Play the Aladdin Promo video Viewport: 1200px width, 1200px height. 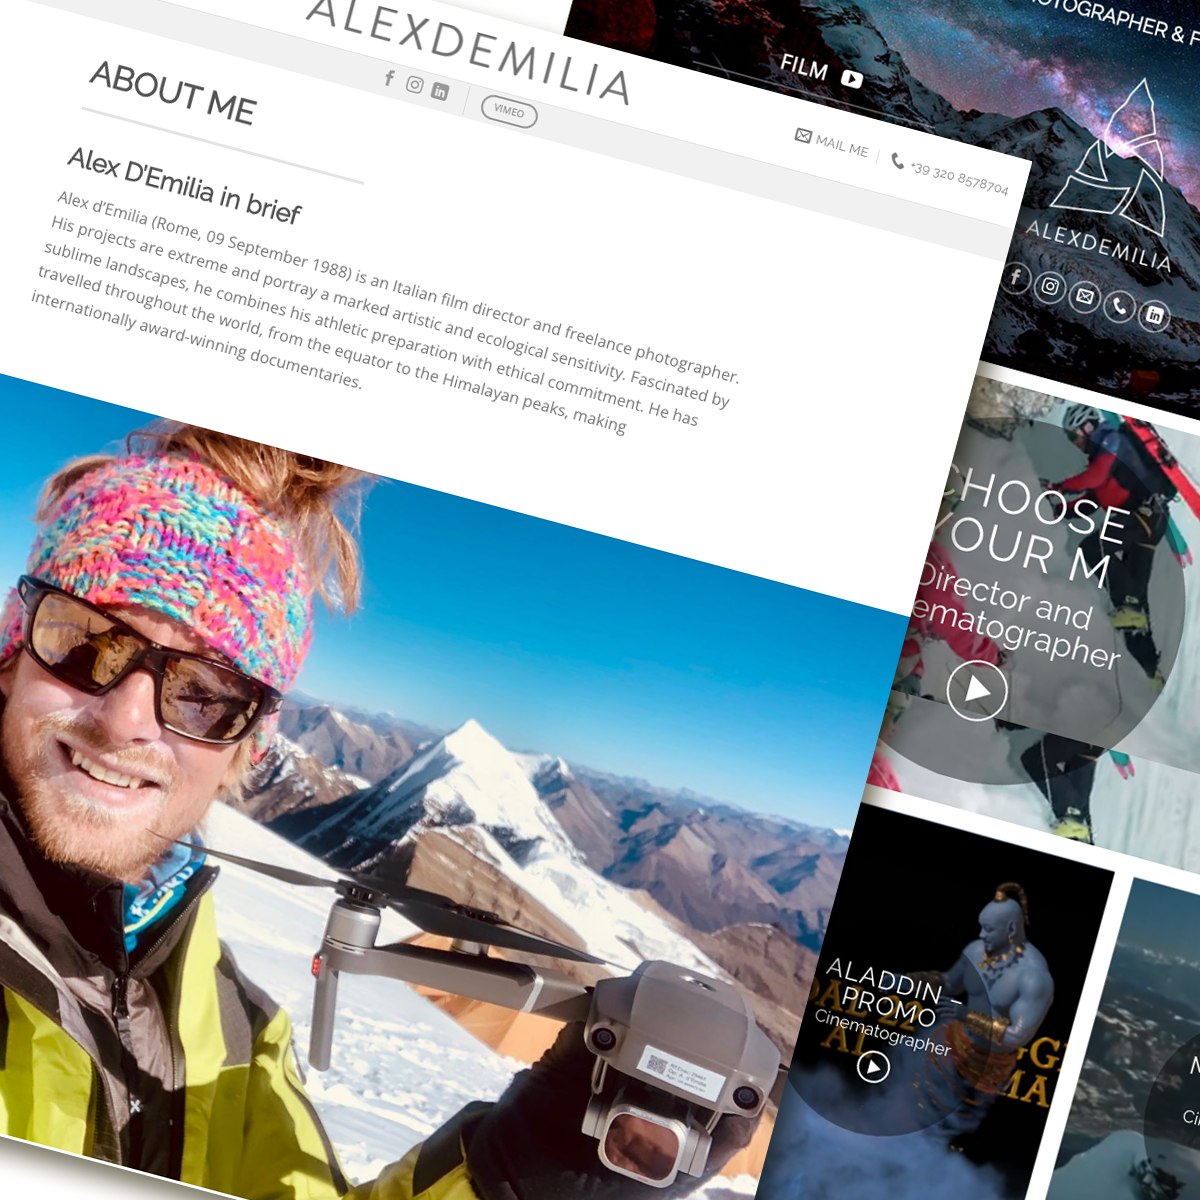coord(873,1067)
